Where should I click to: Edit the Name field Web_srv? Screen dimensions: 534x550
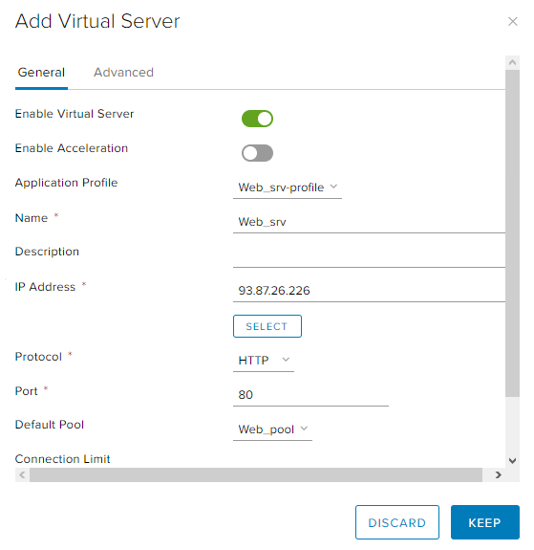click(x=369, y=222)
